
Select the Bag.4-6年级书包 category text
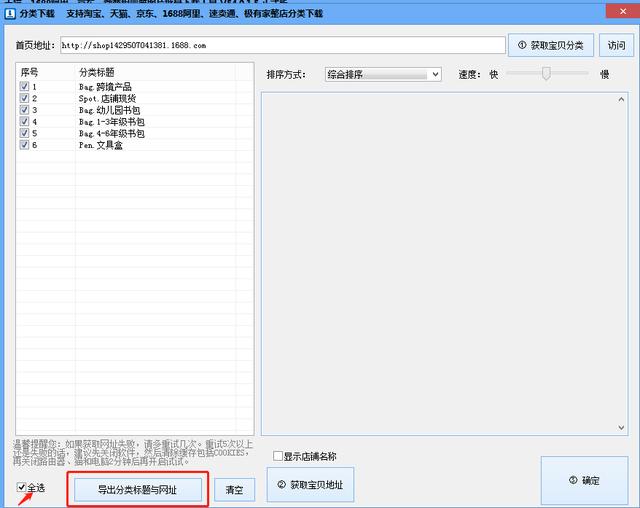112,133
